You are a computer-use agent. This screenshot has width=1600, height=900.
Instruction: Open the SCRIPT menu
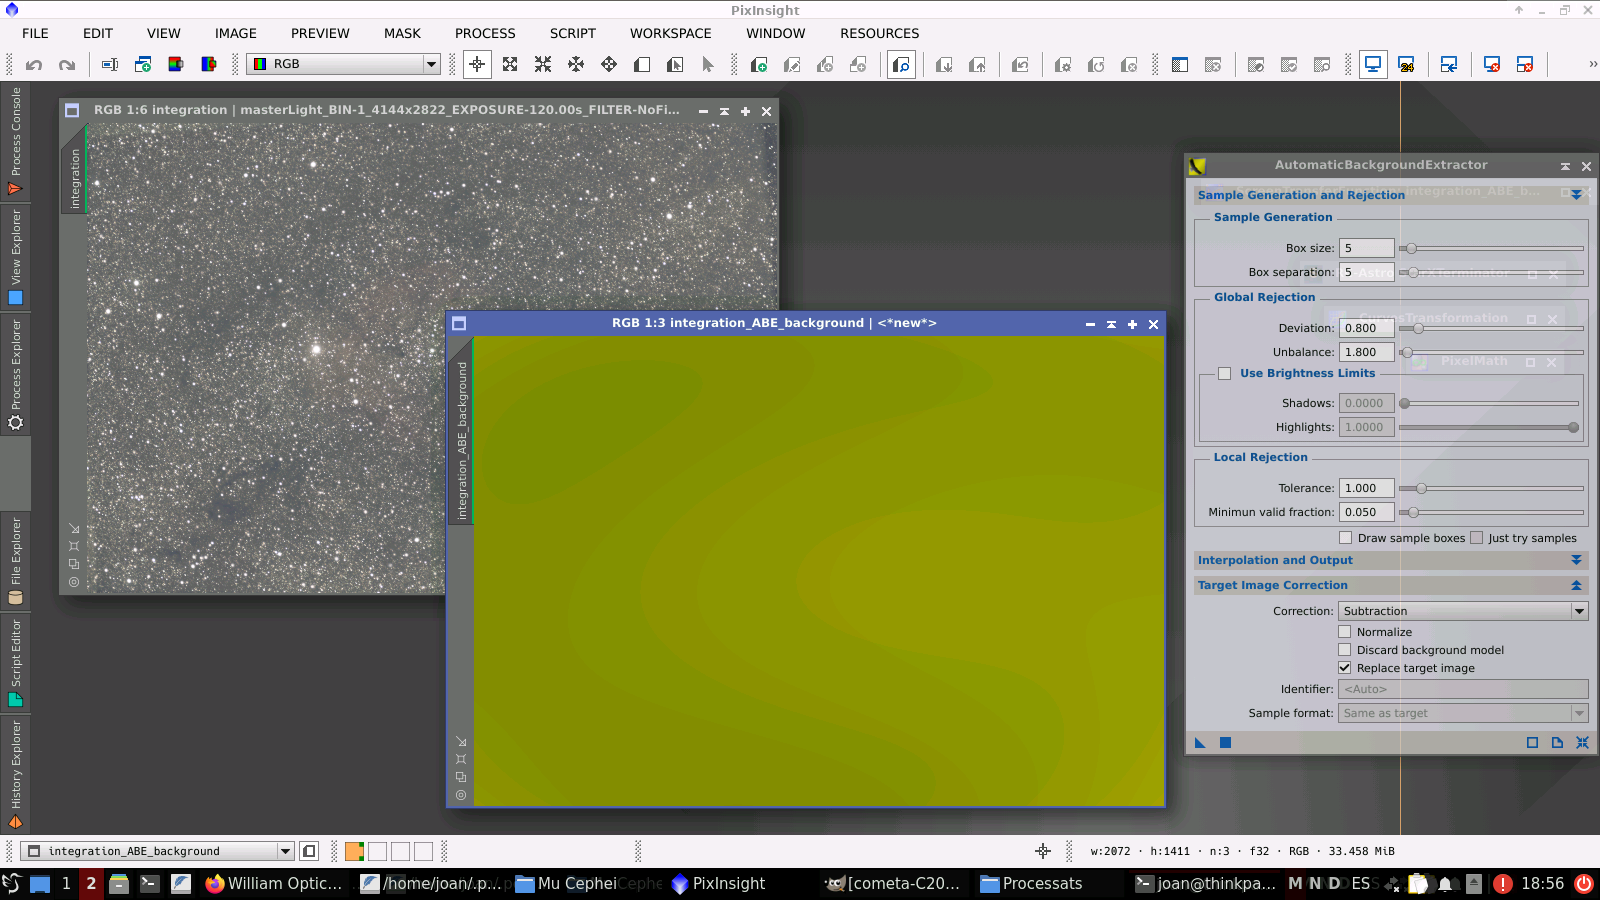572,33
